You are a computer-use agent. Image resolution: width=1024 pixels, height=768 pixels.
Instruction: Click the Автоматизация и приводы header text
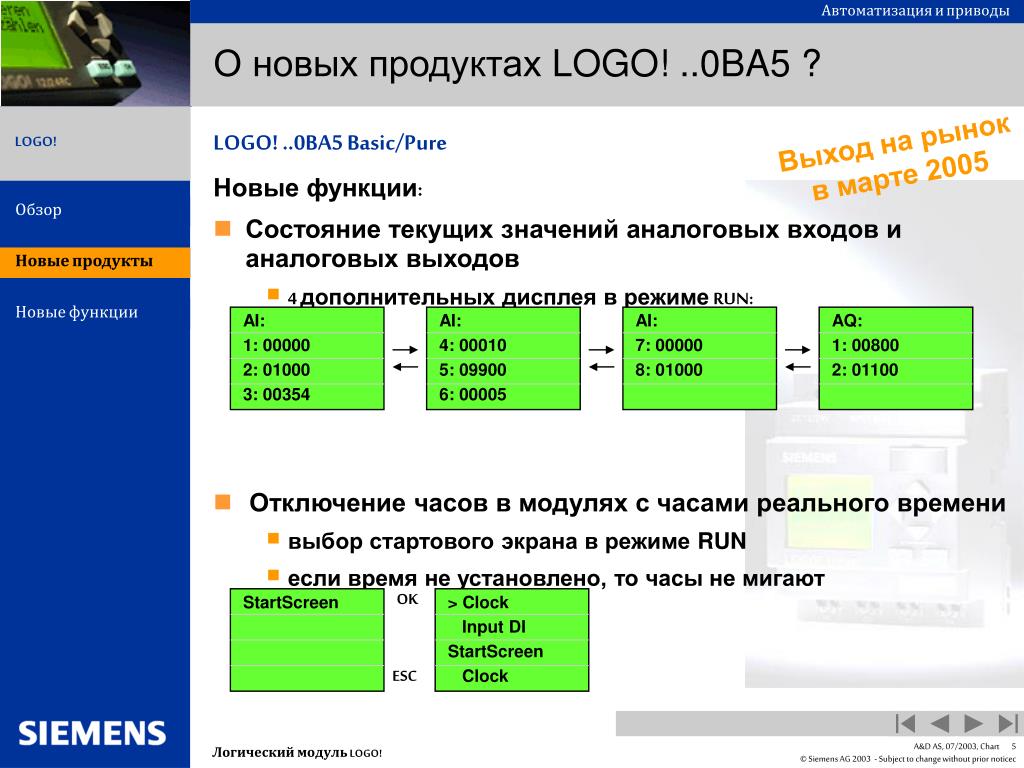click(916, 10)
